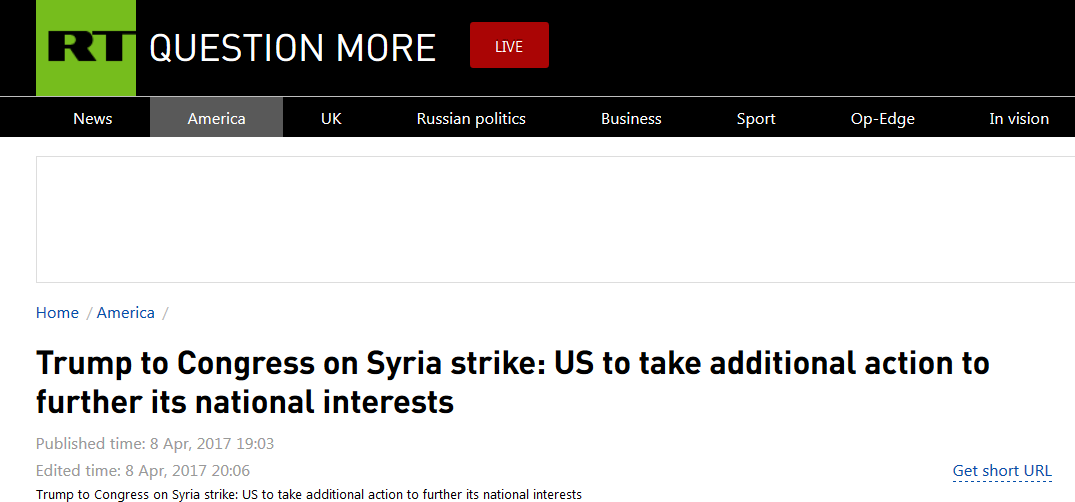Click the empty banner ad box

(555, 219)
